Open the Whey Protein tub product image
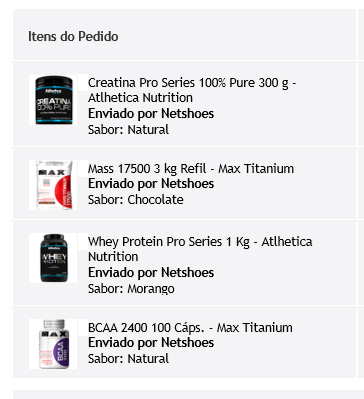 click(x=53, y=258)
